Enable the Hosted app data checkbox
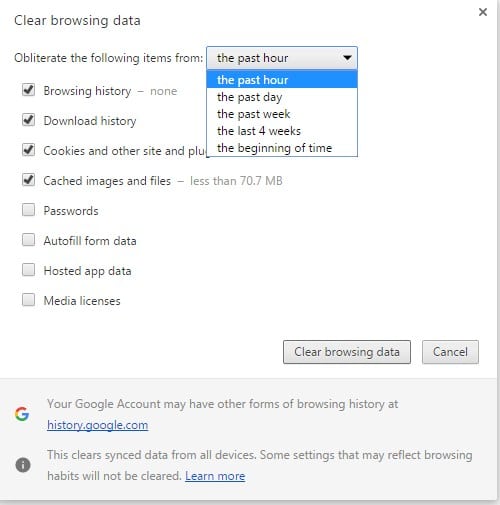The image size is (500, 505). [x=28, y=270]
